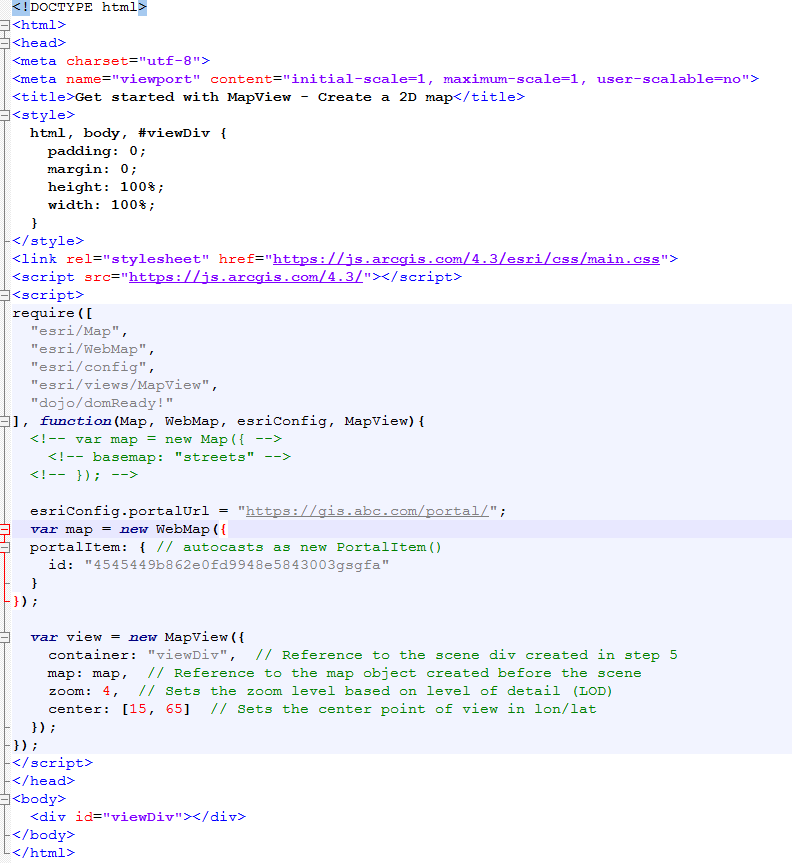
Task: Open the https://js.arcgis.com/4.3/ script URL
Action: coord(245,277)
